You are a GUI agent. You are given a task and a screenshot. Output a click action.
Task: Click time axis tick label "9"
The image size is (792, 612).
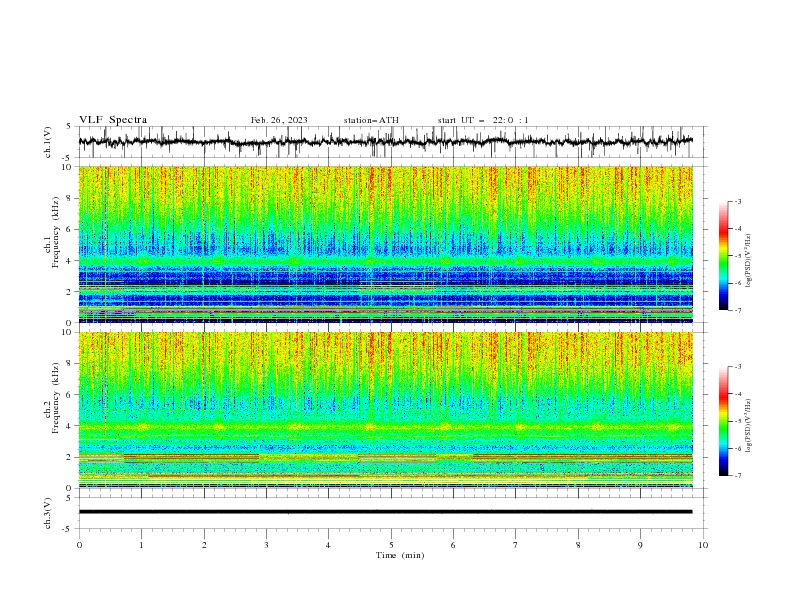click(640, 545)
